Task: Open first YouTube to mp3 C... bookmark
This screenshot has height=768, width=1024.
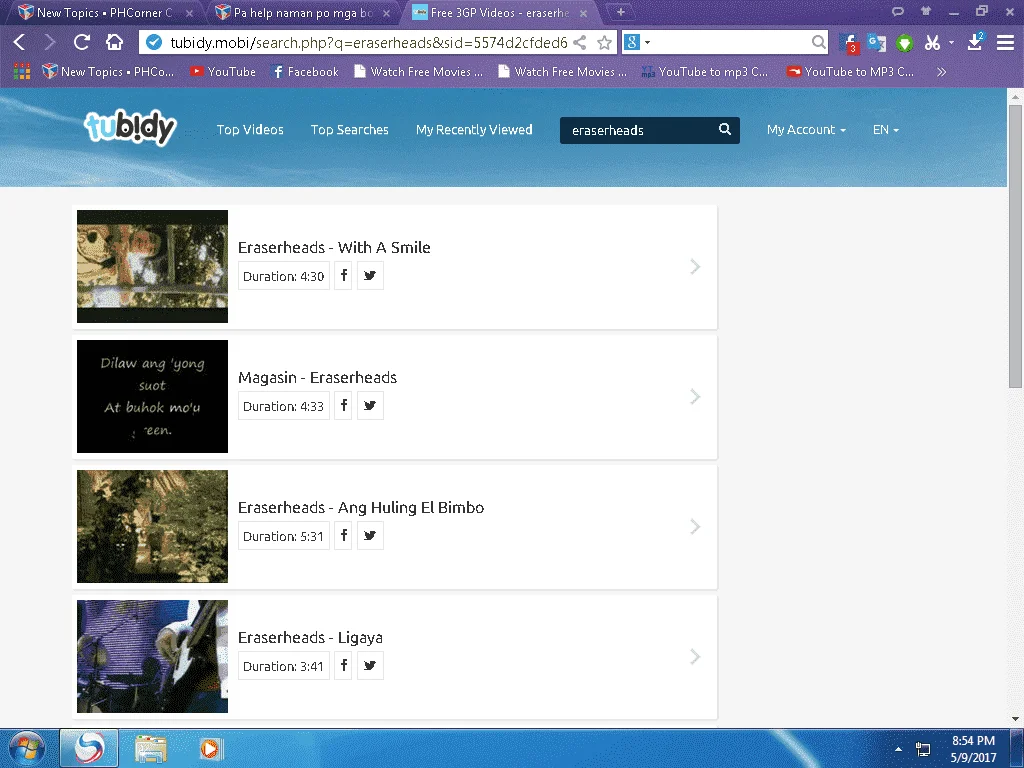Action: pos(705,72)
